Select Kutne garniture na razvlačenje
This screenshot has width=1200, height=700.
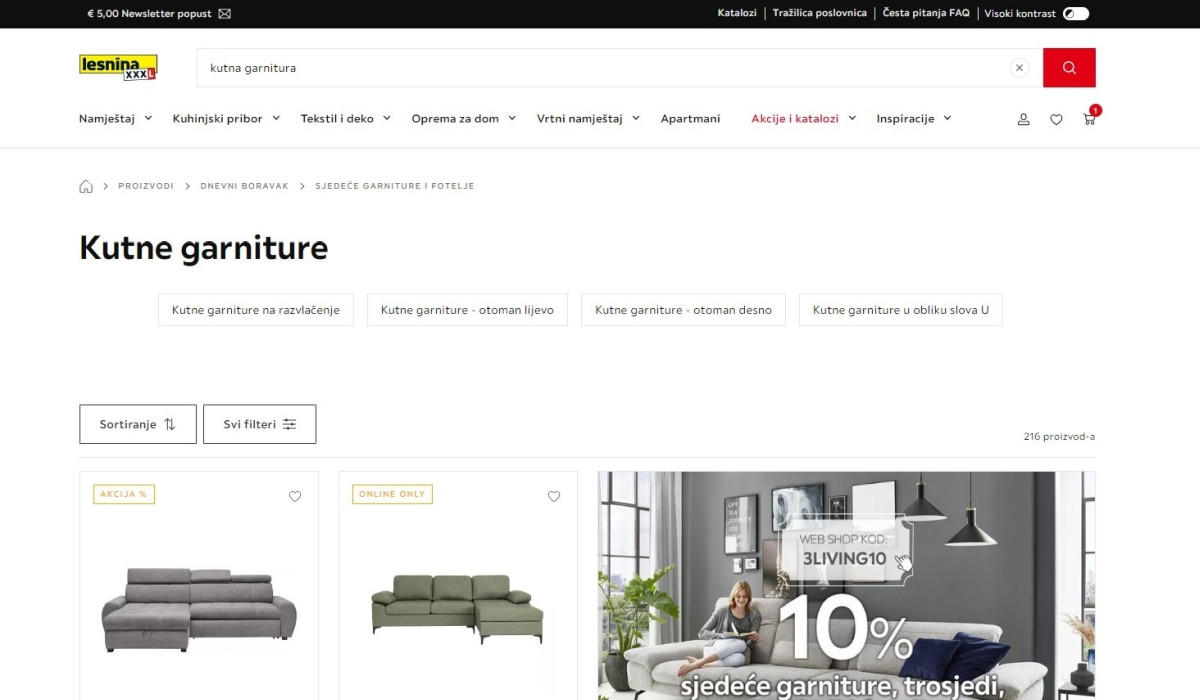pos(256,310)
